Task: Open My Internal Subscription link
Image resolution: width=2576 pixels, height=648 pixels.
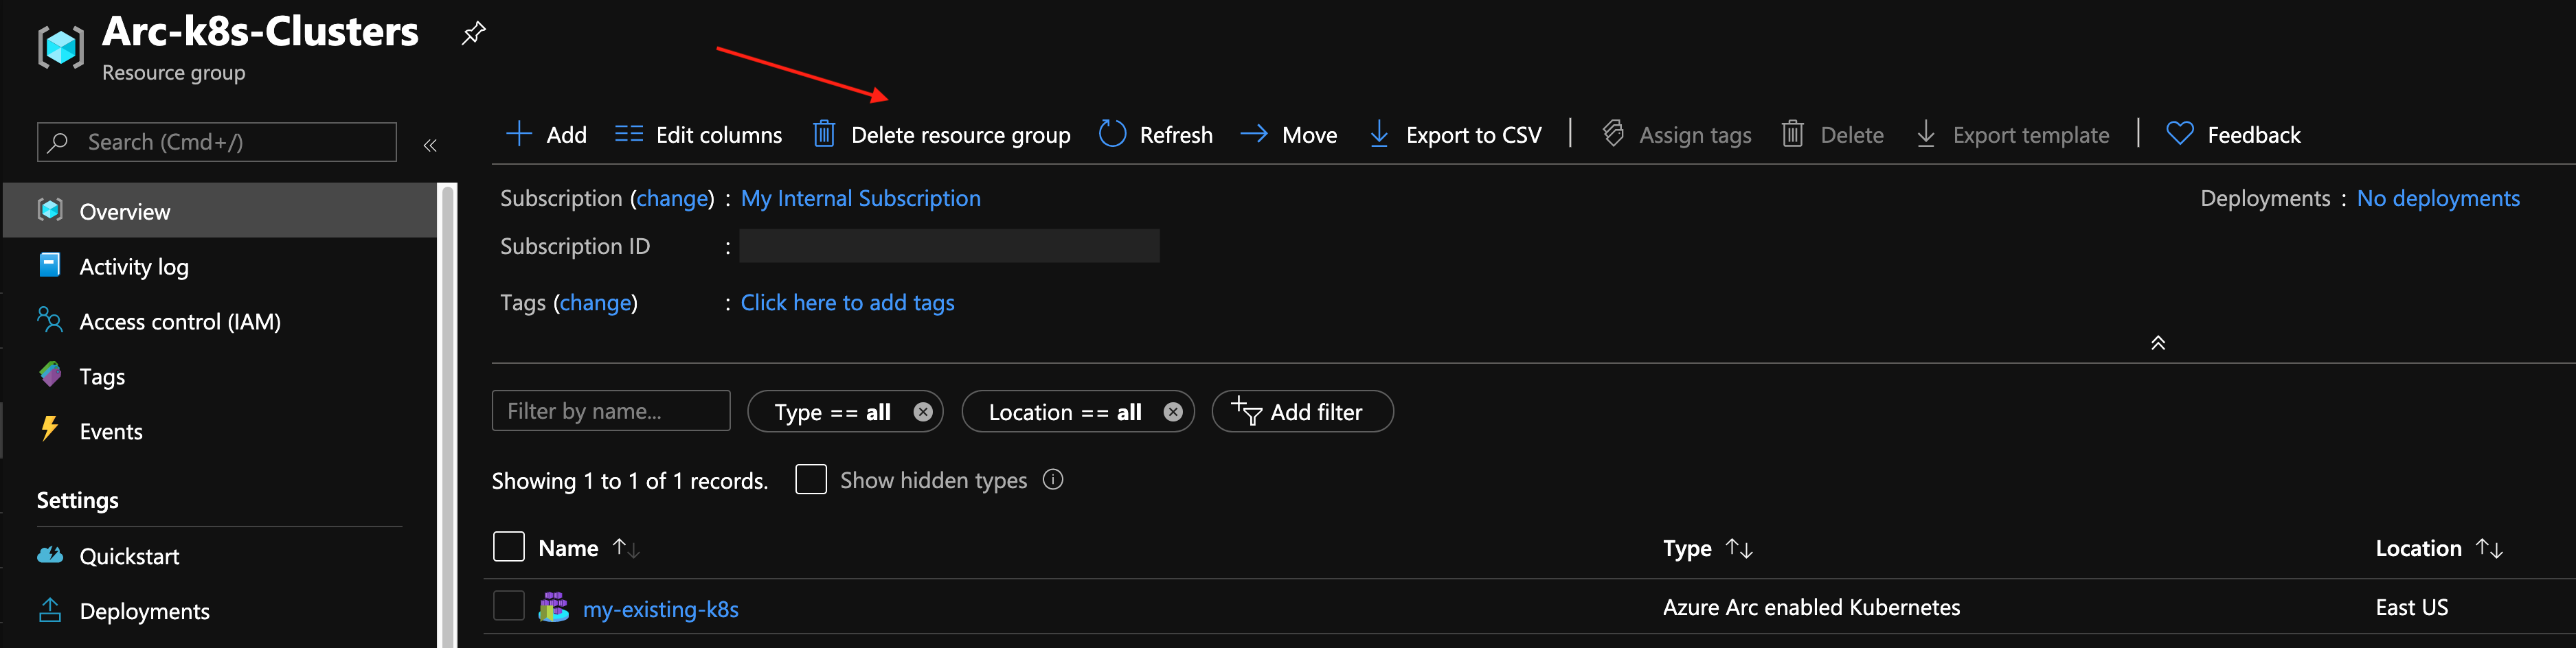Action: click(861, 198)
